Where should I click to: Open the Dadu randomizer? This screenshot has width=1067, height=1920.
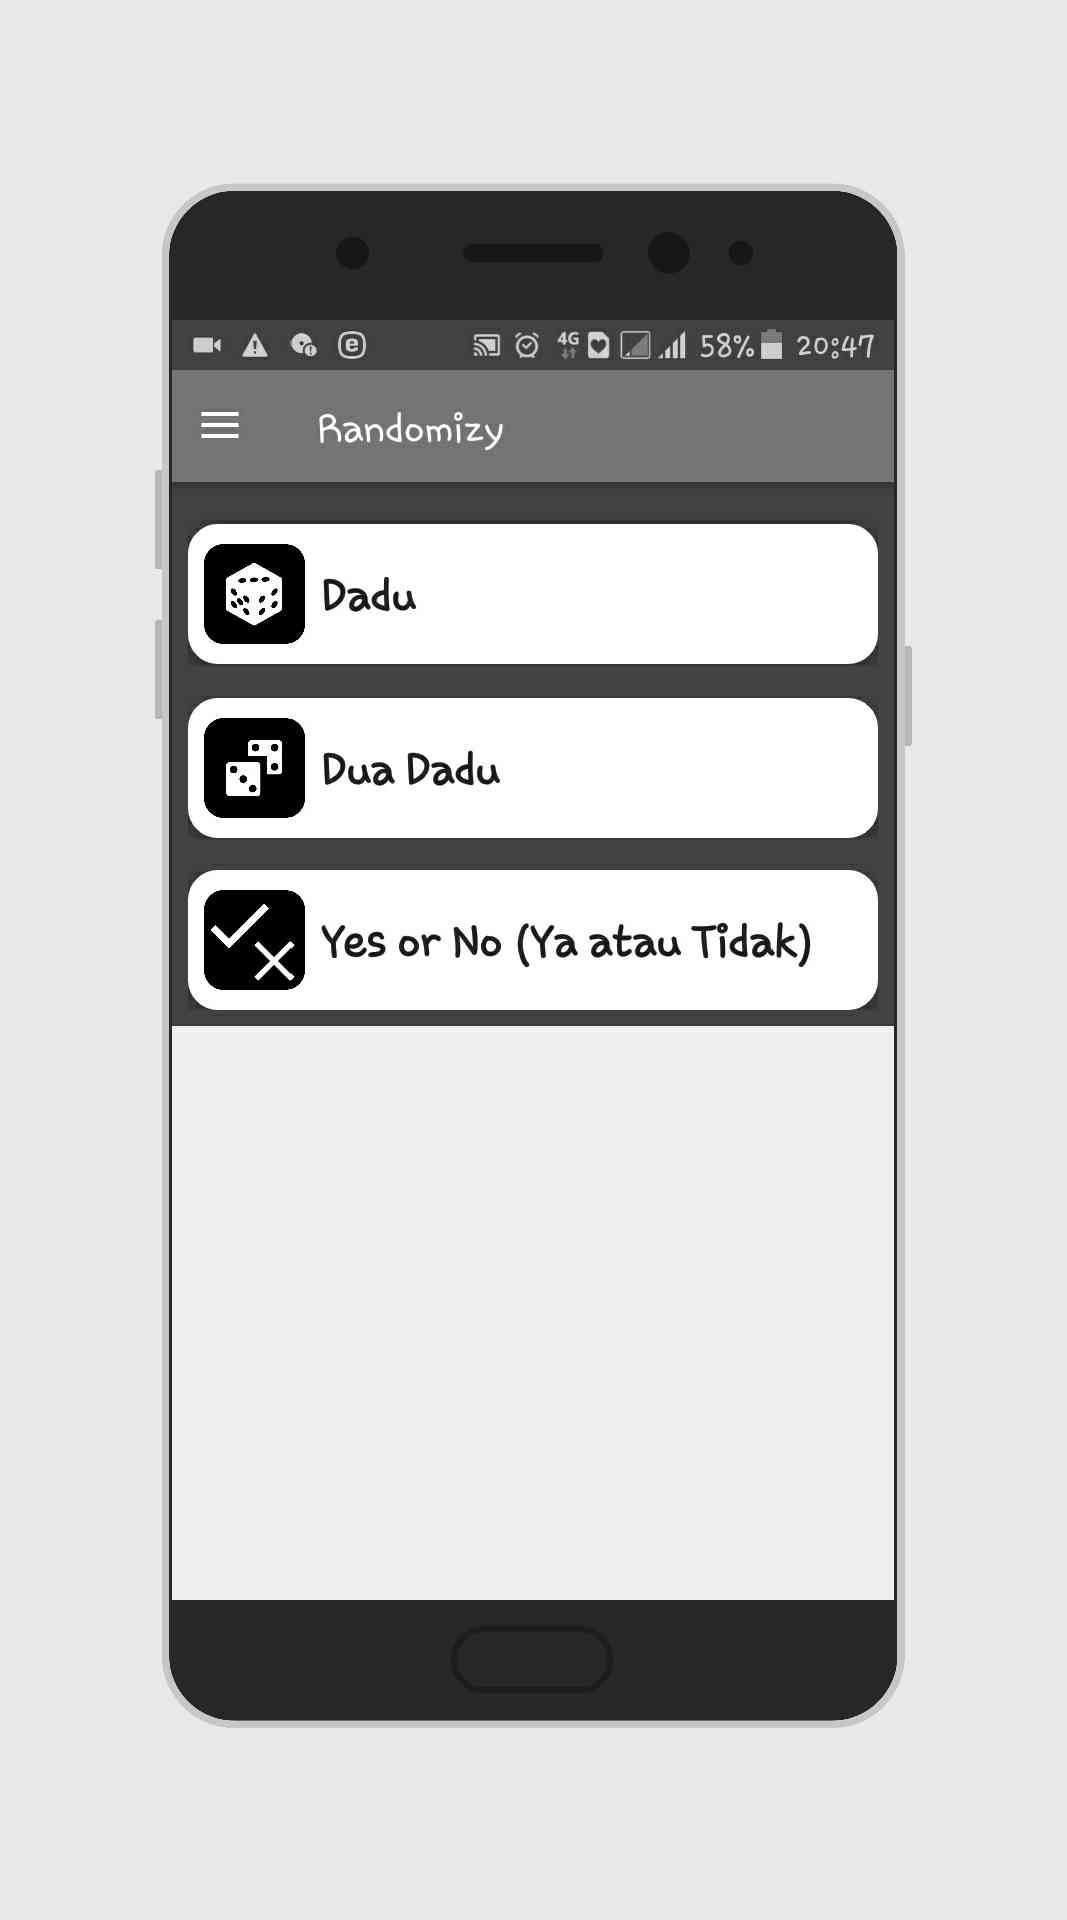pos(532,594)
